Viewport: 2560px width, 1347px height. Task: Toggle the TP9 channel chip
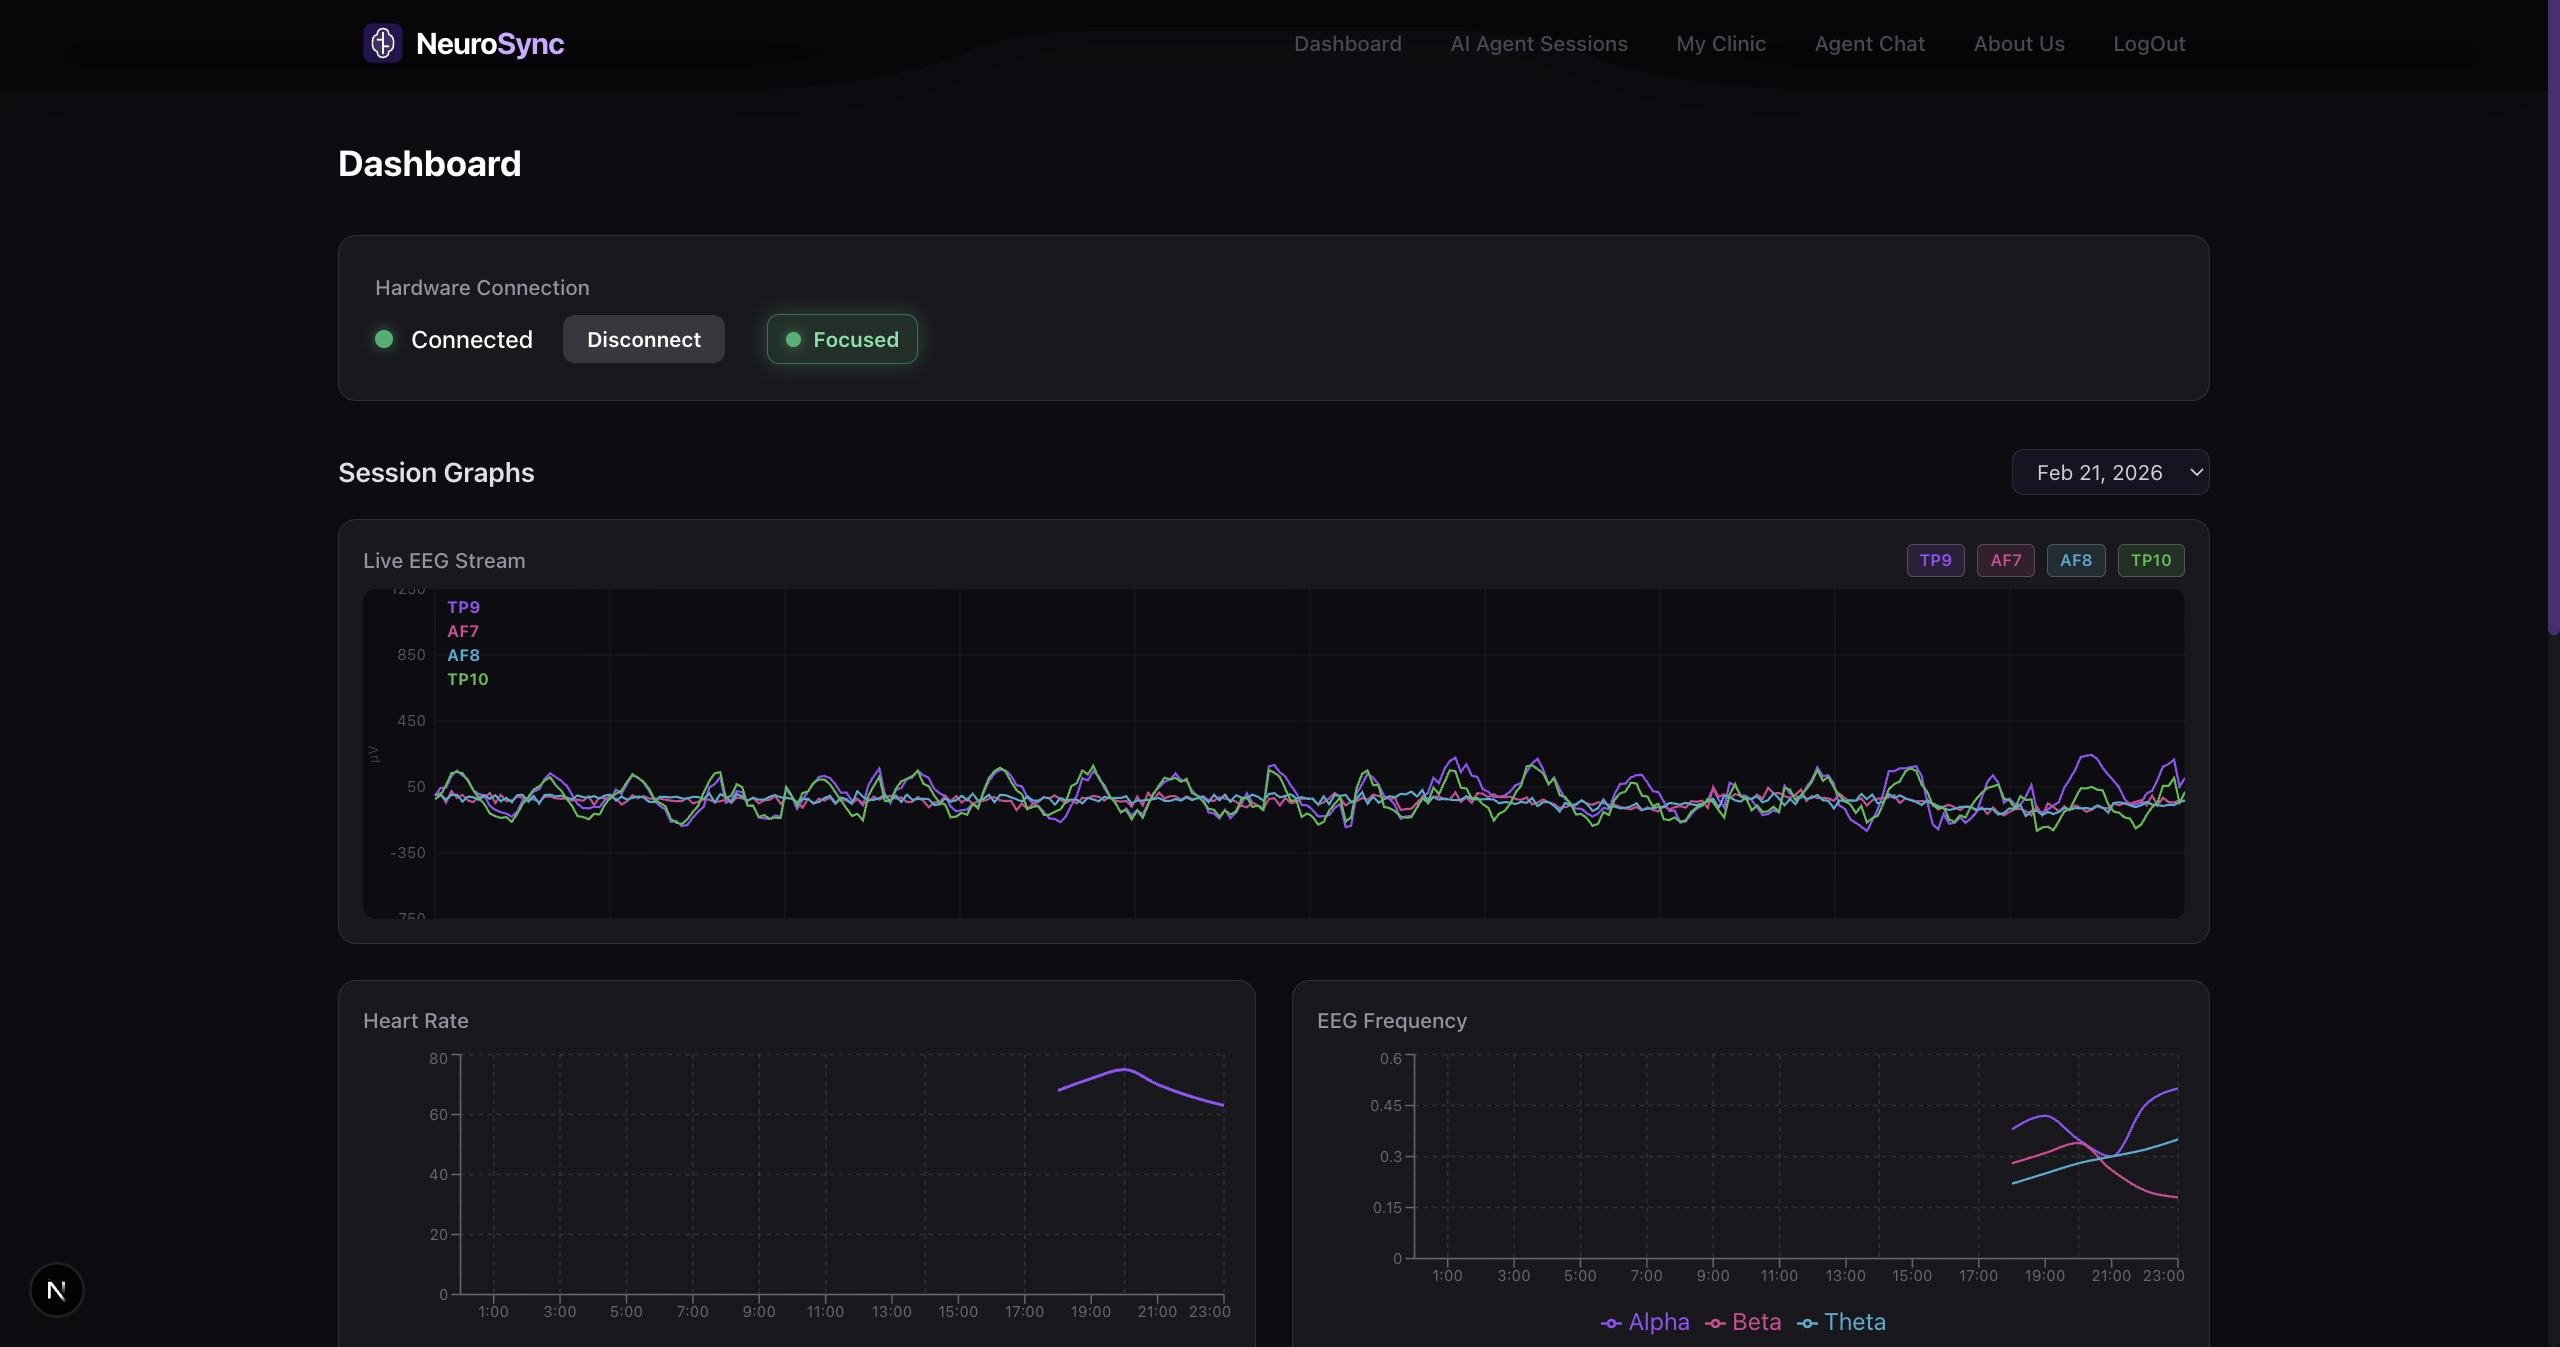(x=1935, y=560)
